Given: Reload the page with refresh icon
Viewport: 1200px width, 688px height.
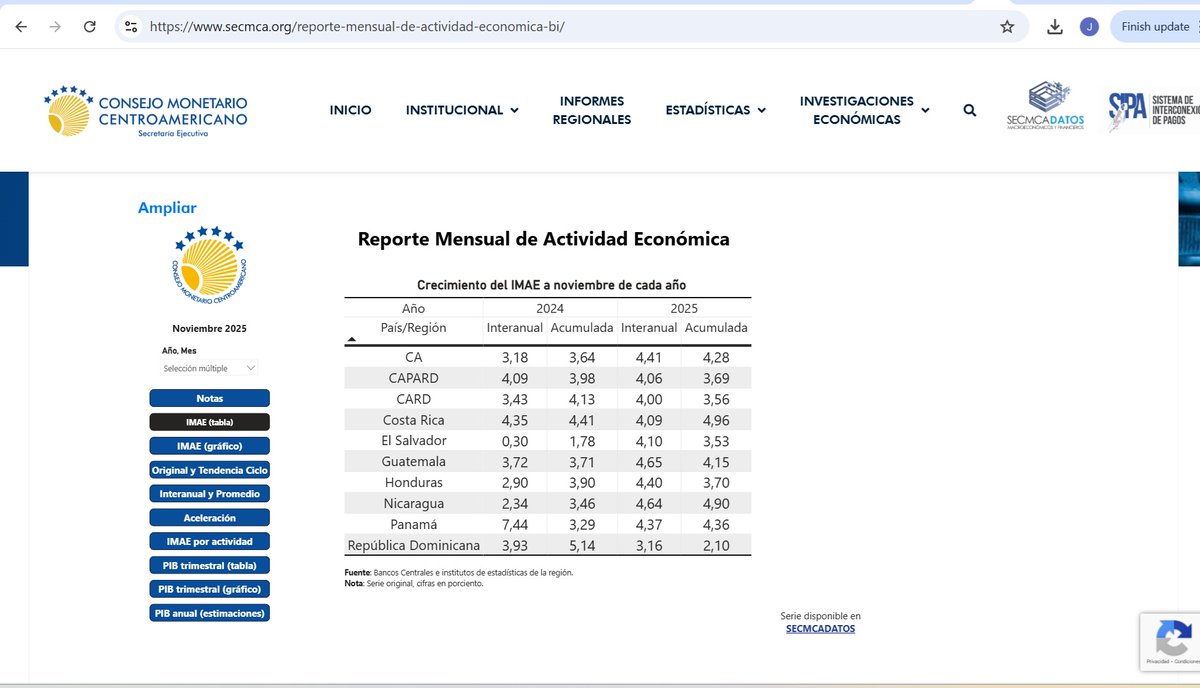Looking at the screenshot, I should coord(89,27).
